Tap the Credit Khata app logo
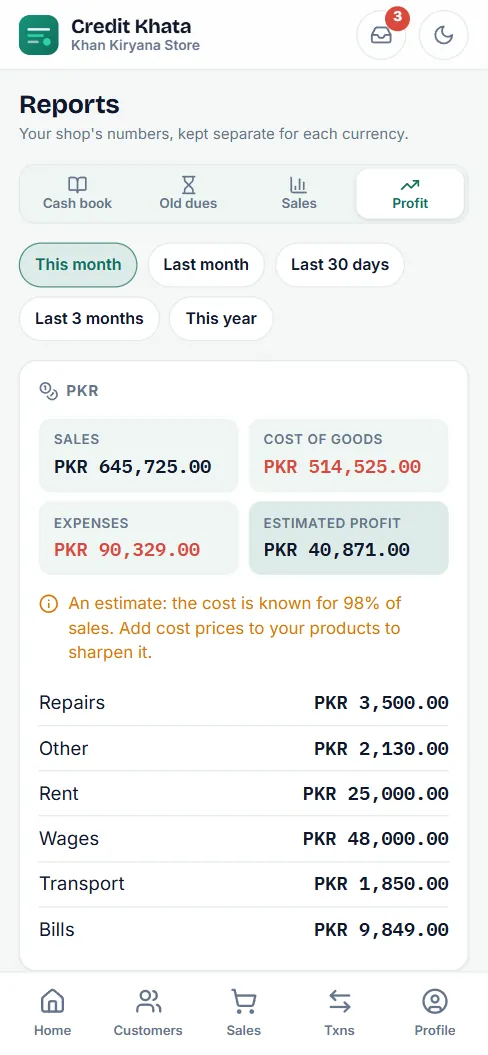This screenshot has height=1055, width=488. click(x=39, y=35)
